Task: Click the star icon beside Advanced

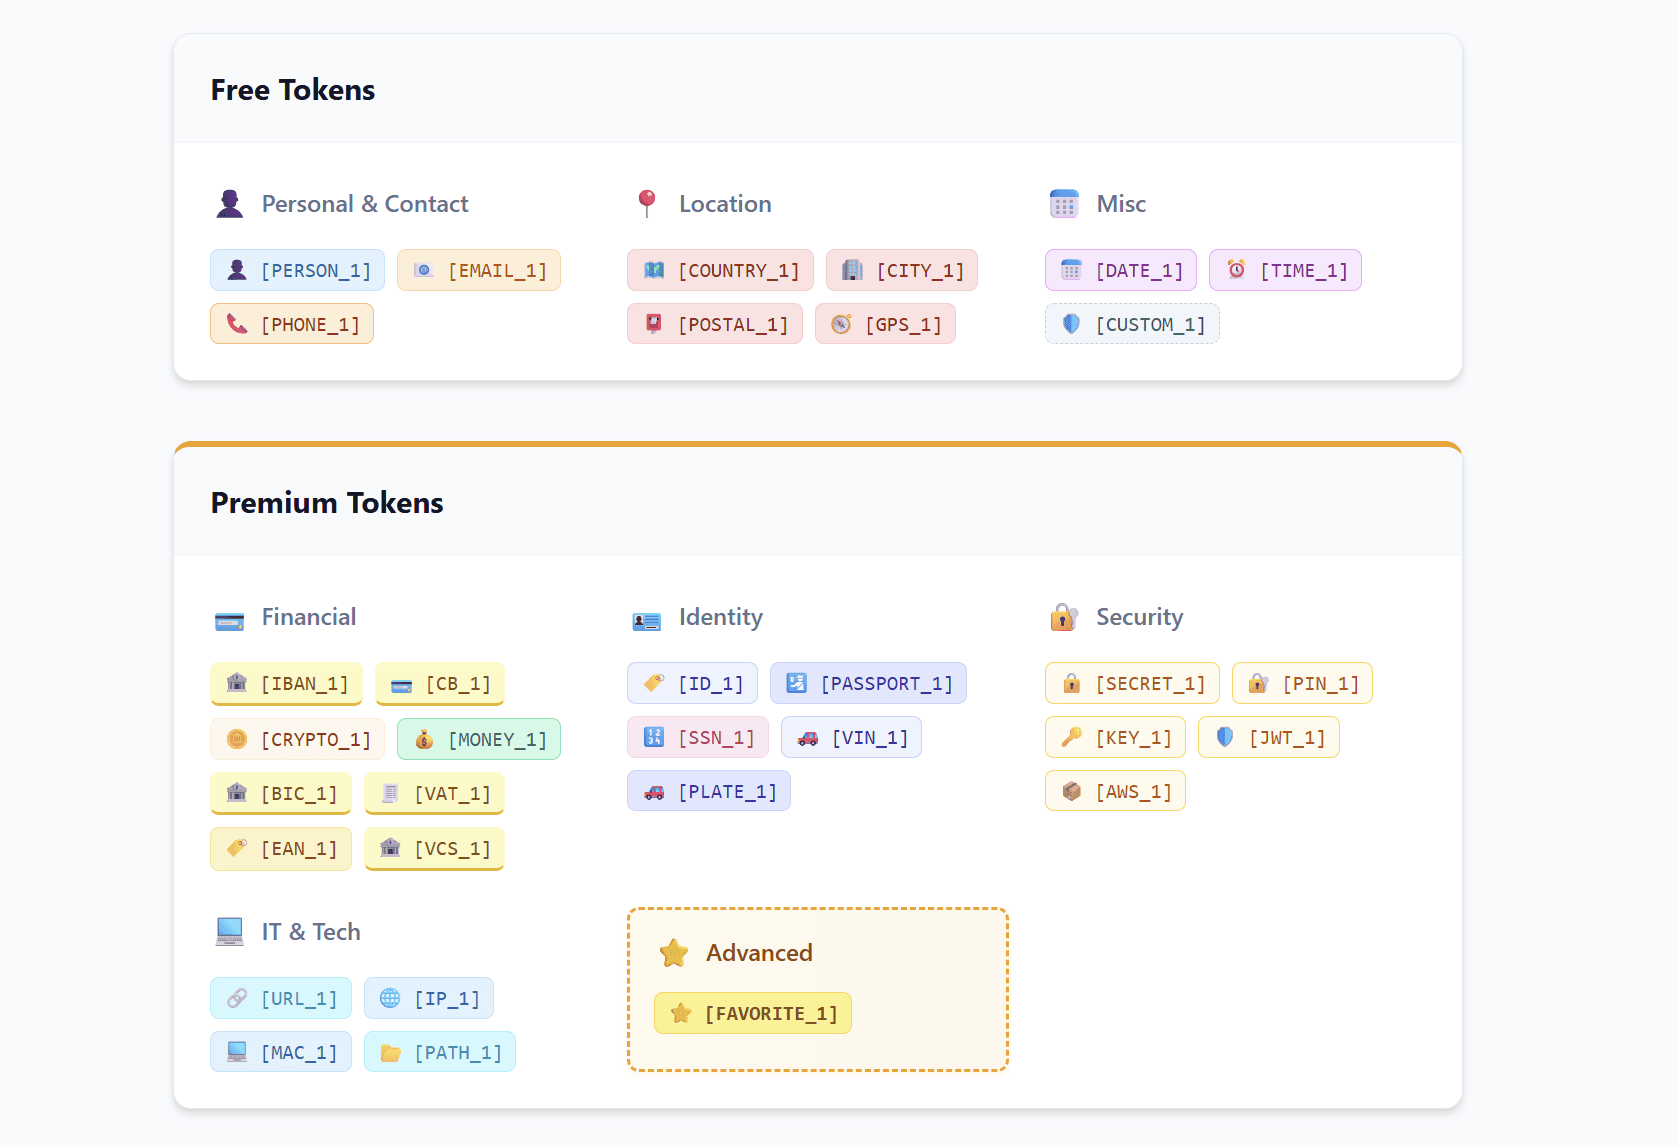Action: pos(675,952)
